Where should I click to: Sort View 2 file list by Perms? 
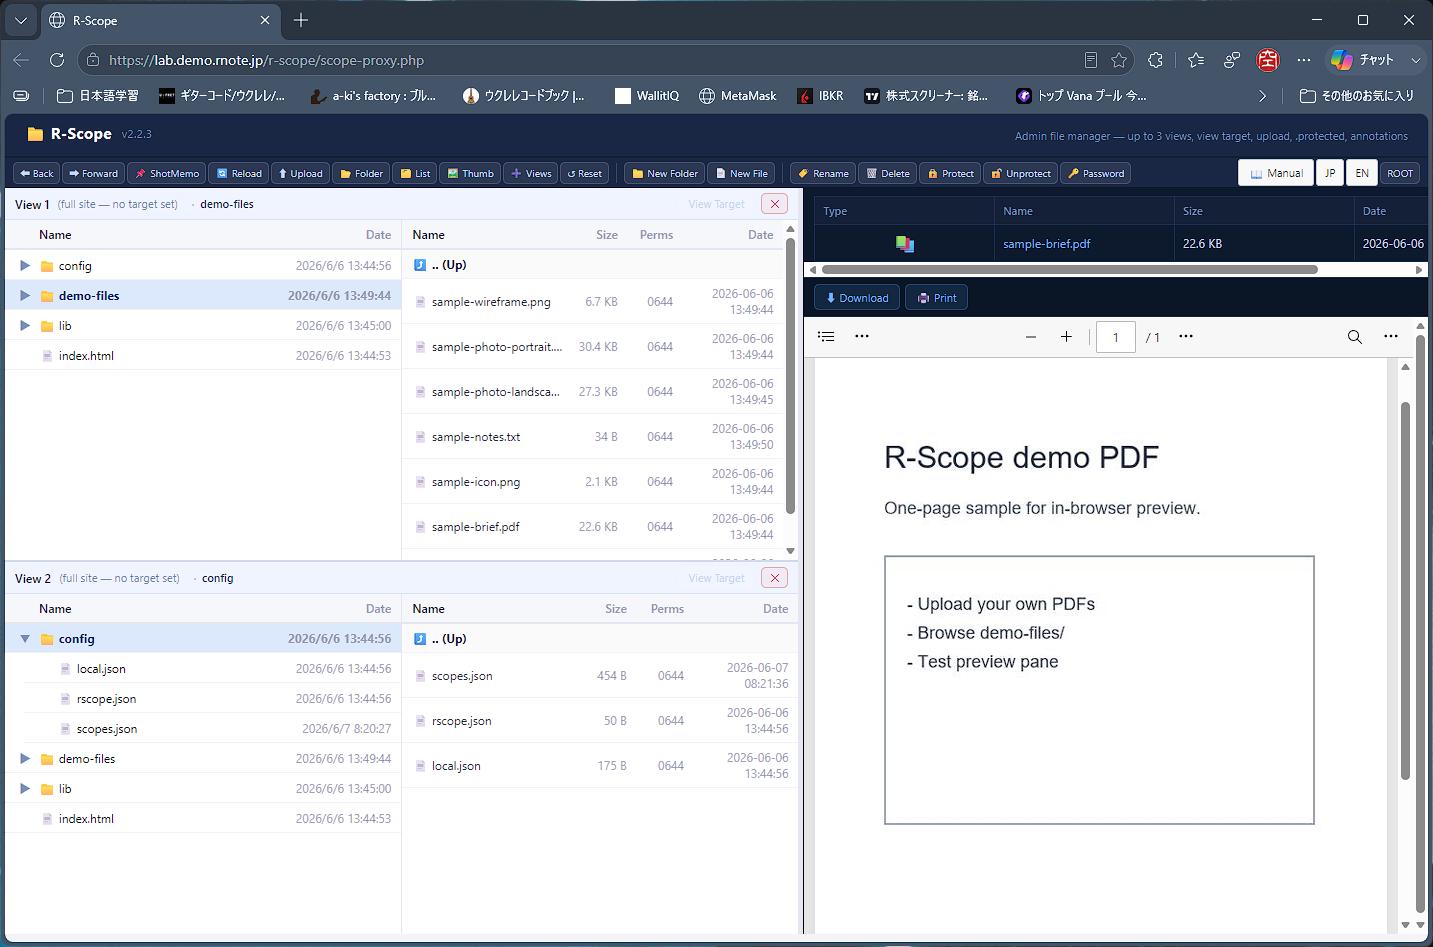tap(667, 609)
